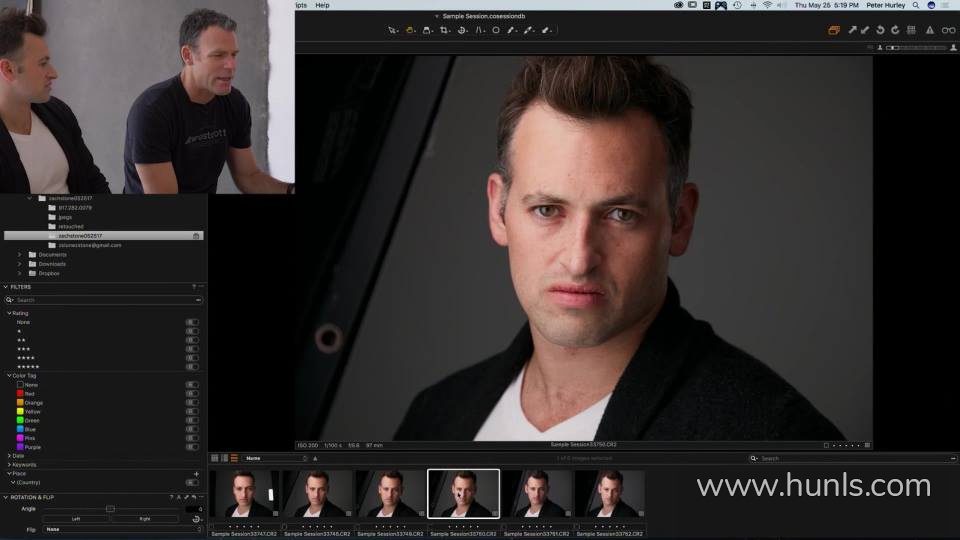The image size is (960, 540).
Task: Click the Right rotate button
Action: (x=145, y=519)
